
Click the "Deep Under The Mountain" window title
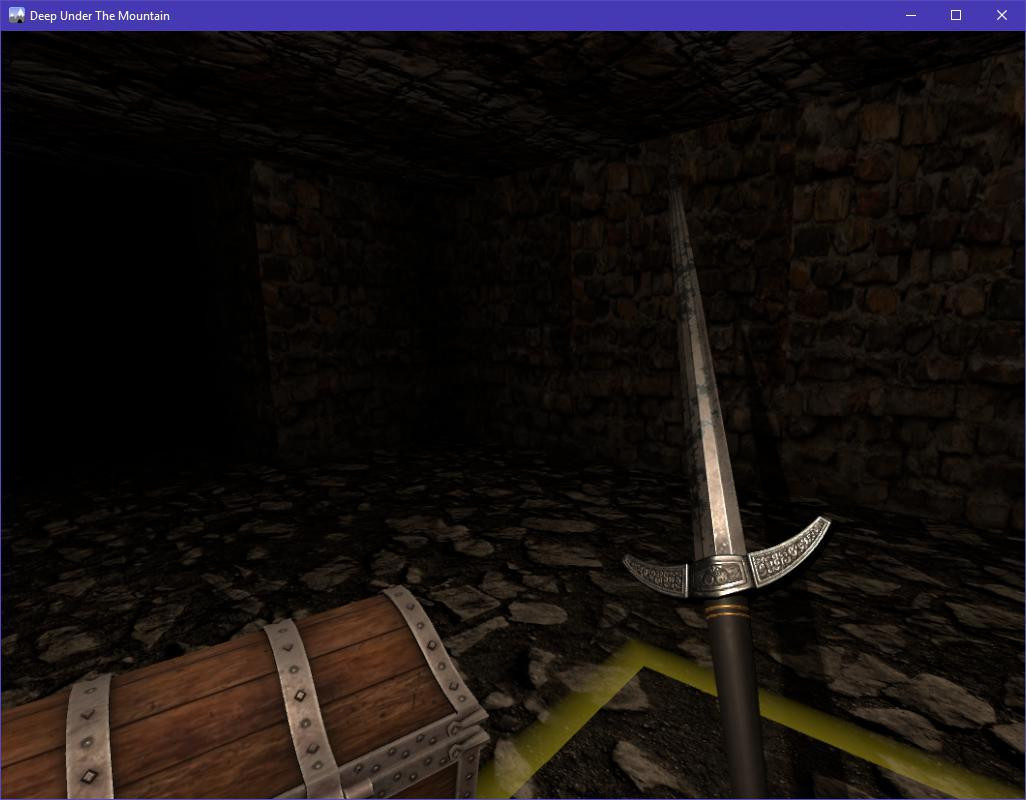tap(99, 16)
